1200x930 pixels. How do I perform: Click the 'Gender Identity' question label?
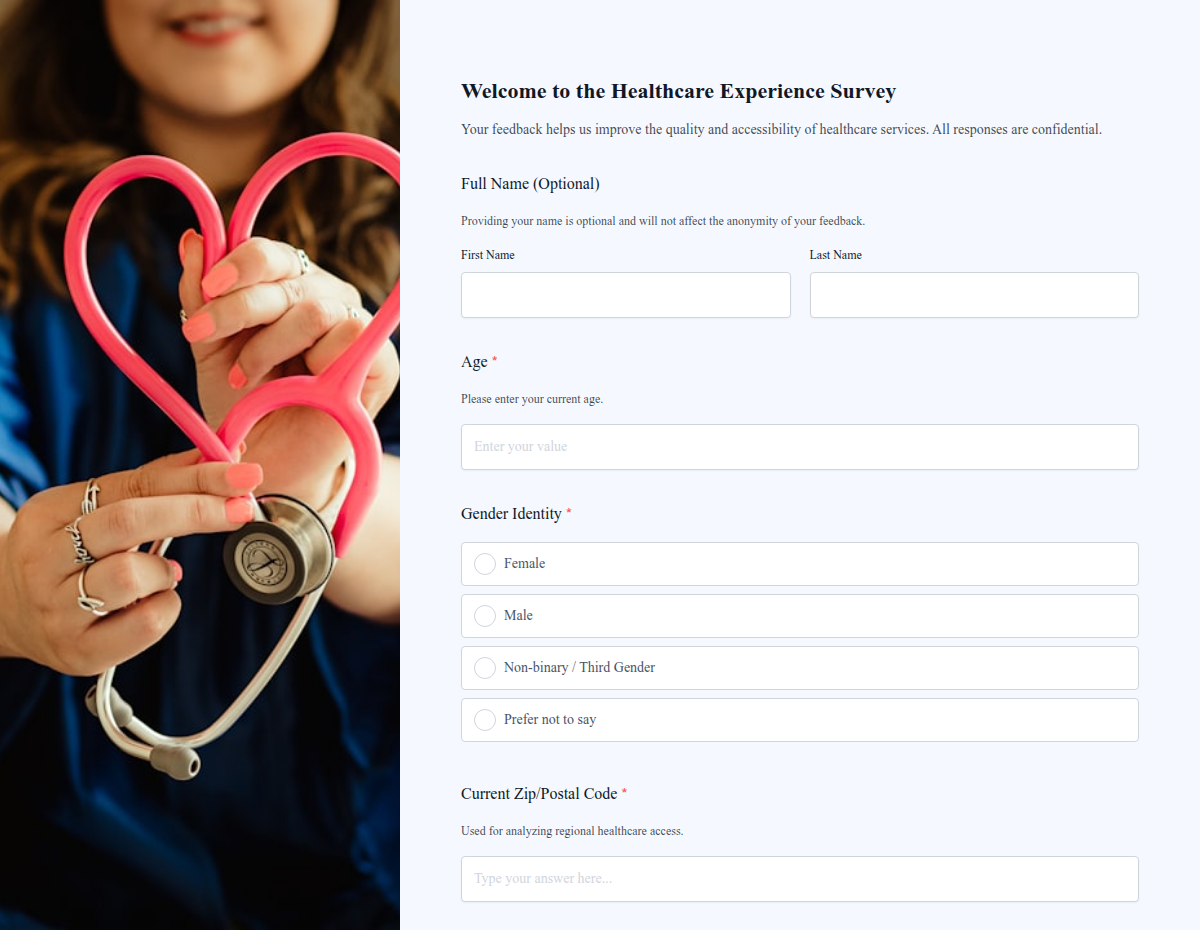511,514
